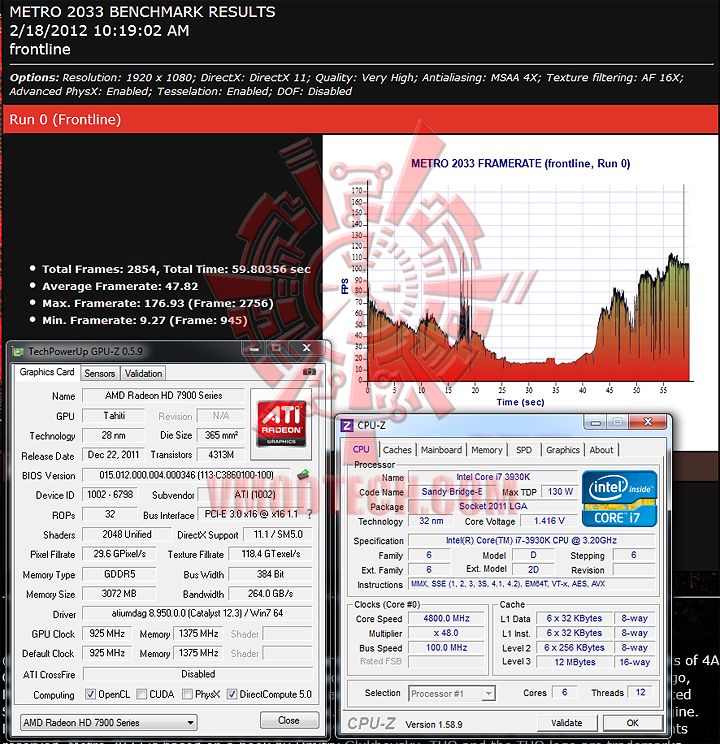
Task: Click the Max TDP 130 W value
Action: tap(560, 492)
